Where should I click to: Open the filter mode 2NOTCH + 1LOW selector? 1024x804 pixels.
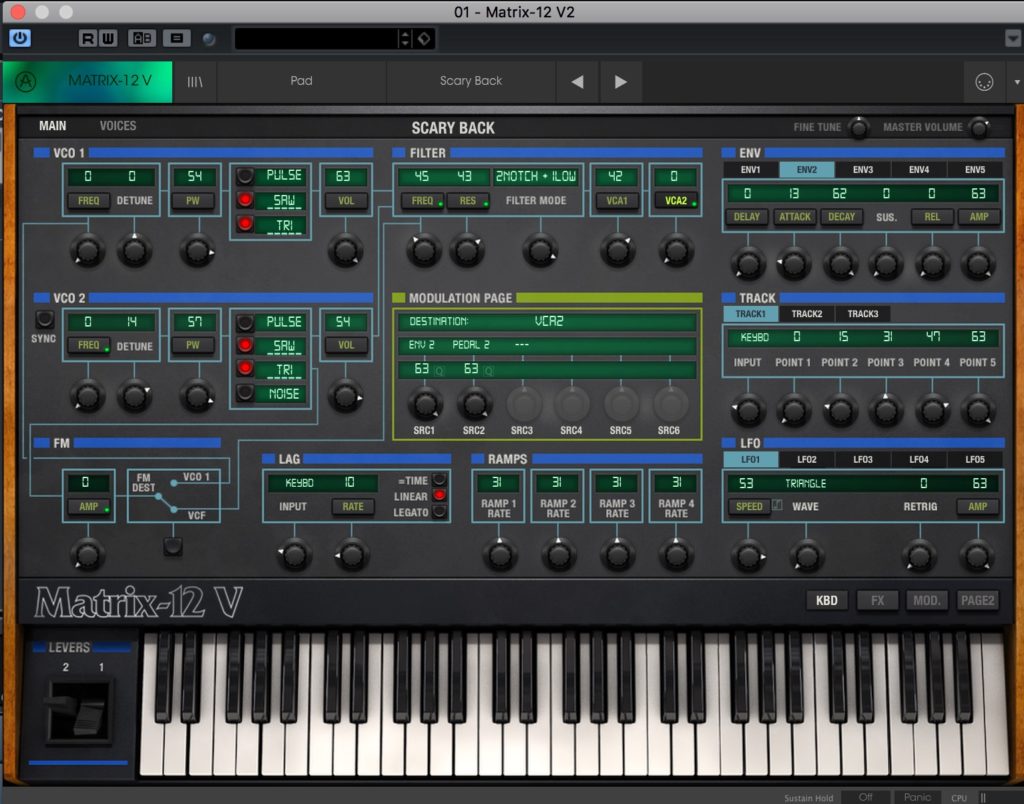pyautogui.click(x=536, y=176)
